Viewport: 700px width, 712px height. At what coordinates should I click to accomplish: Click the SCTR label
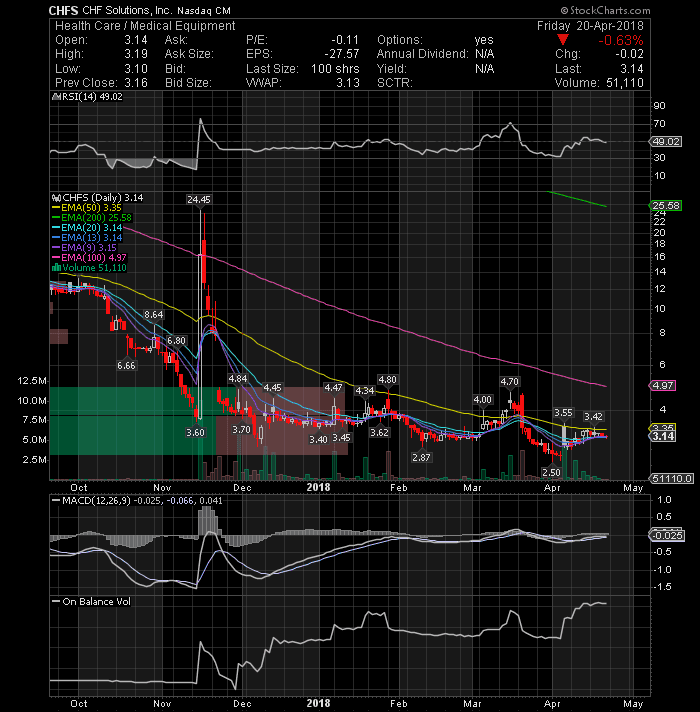click(x=394, y=83)
